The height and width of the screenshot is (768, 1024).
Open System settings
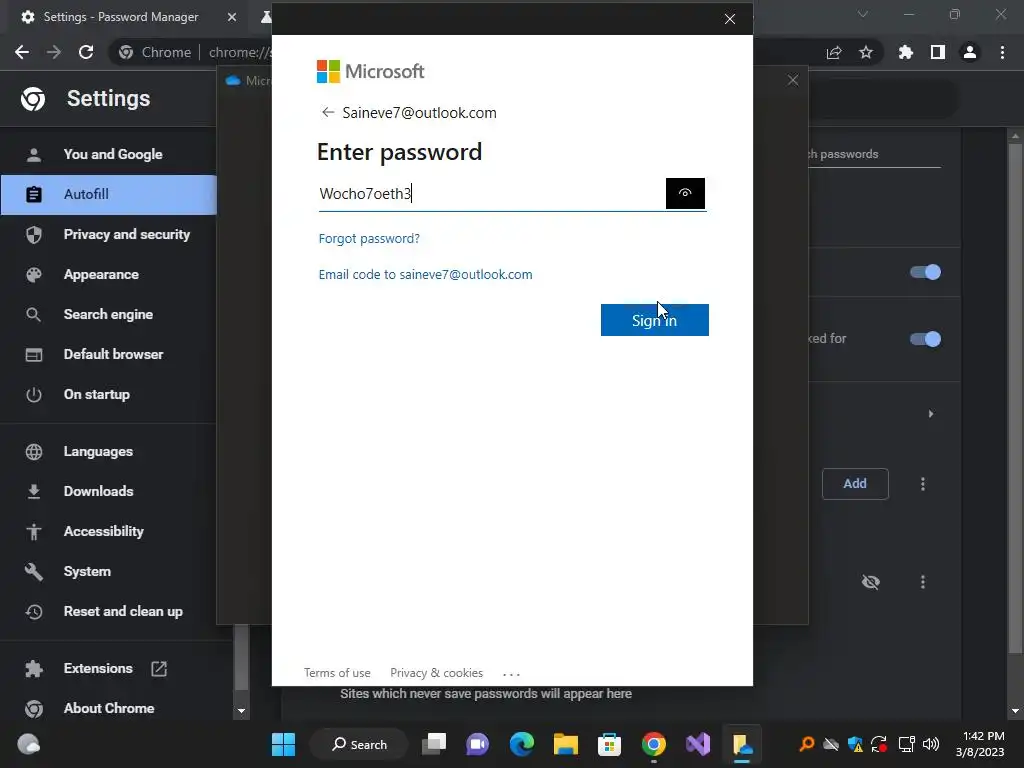pyautogui.click(x=108, y=571)
